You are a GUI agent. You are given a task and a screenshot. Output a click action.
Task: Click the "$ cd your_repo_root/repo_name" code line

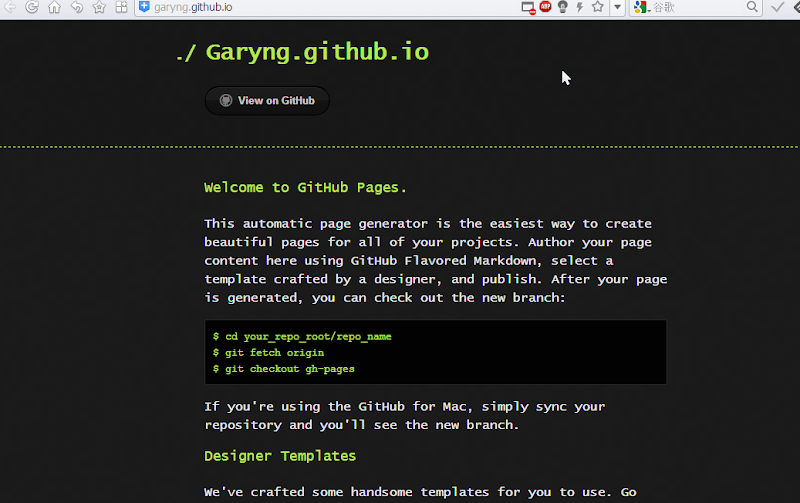(302, 337)
